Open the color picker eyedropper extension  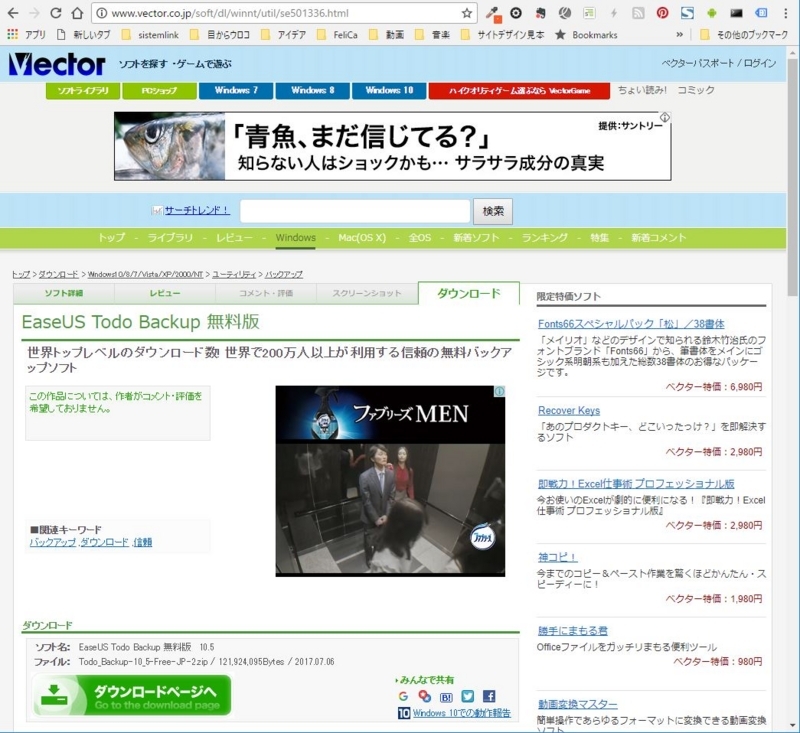coord(492,13)
